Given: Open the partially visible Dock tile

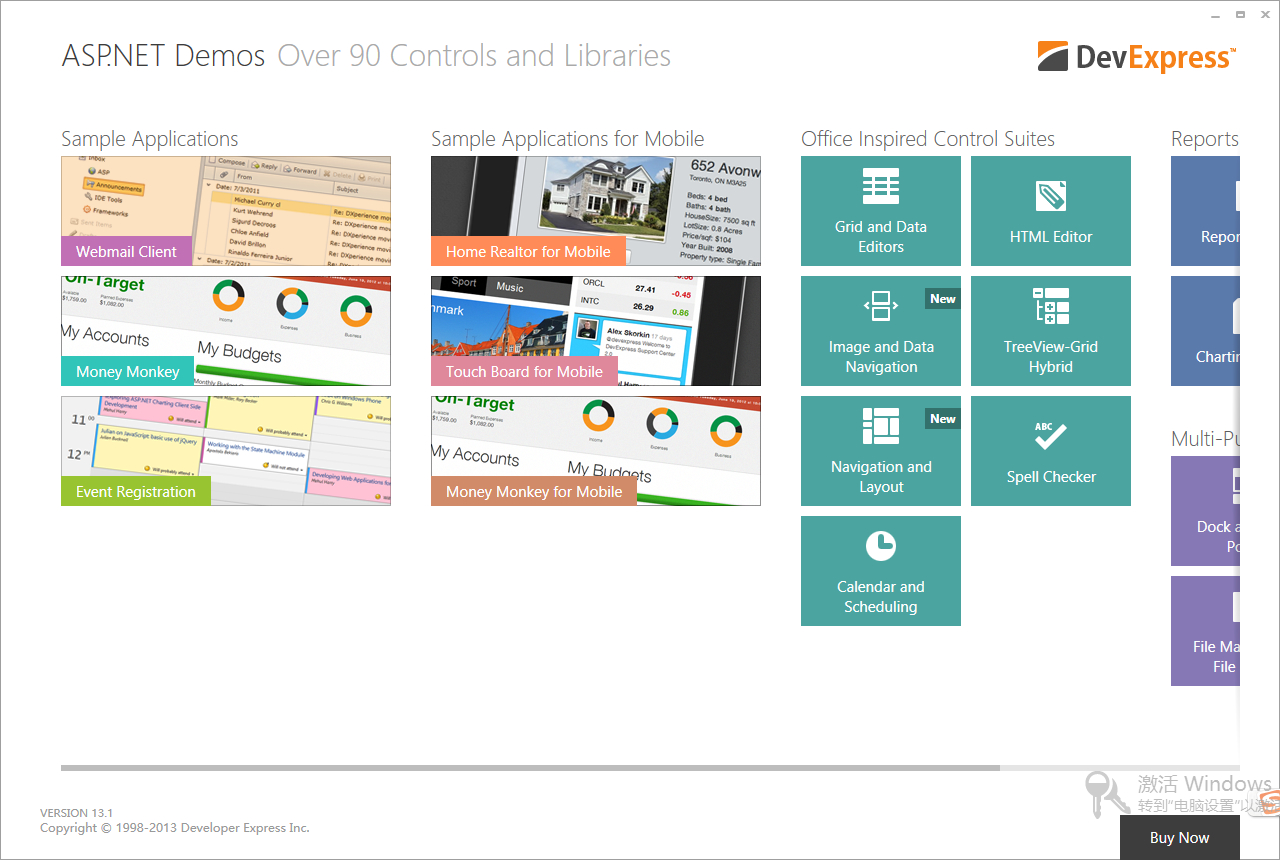Looking at the screenshot, I should [x=1205, y=511].
